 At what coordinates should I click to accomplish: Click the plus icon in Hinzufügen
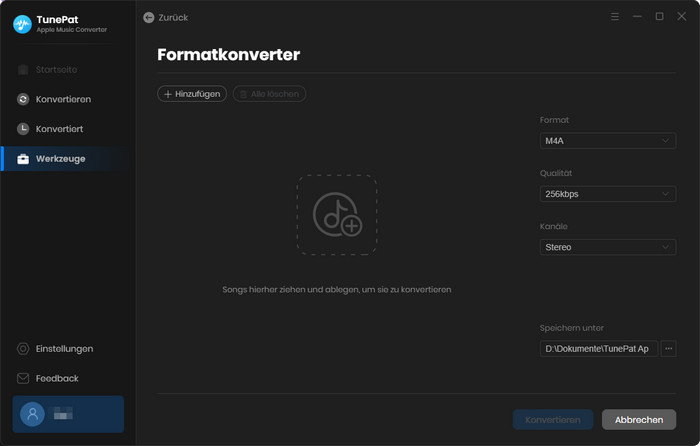[168, 94]
